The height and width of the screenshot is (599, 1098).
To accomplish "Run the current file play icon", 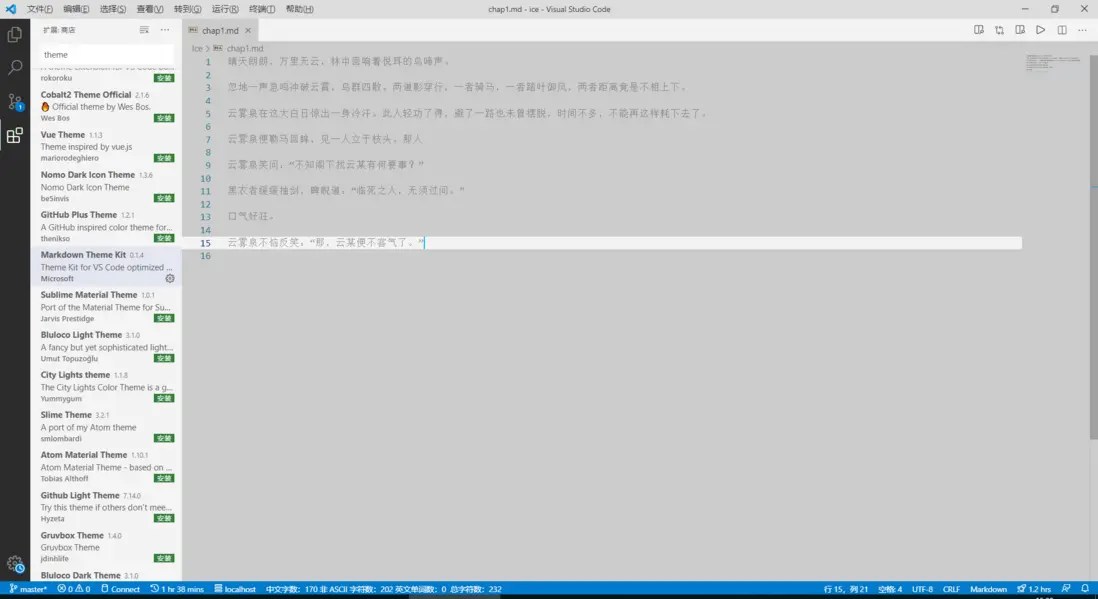I will pos(1041,30).
